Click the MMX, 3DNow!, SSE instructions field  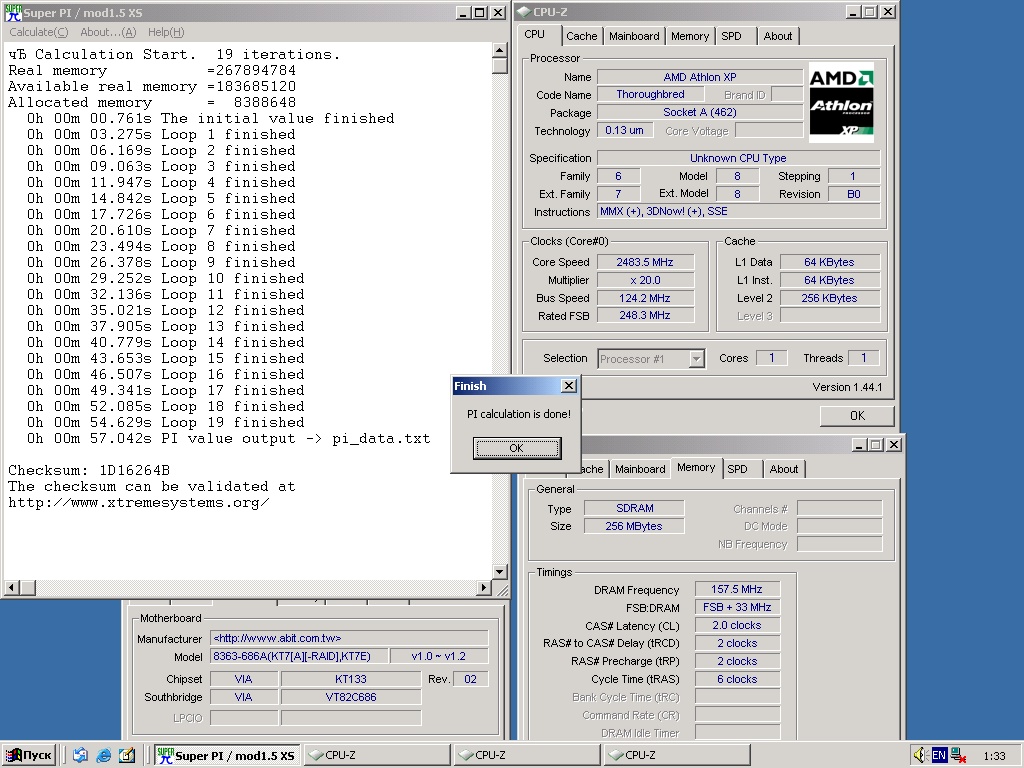coord(739,212)
